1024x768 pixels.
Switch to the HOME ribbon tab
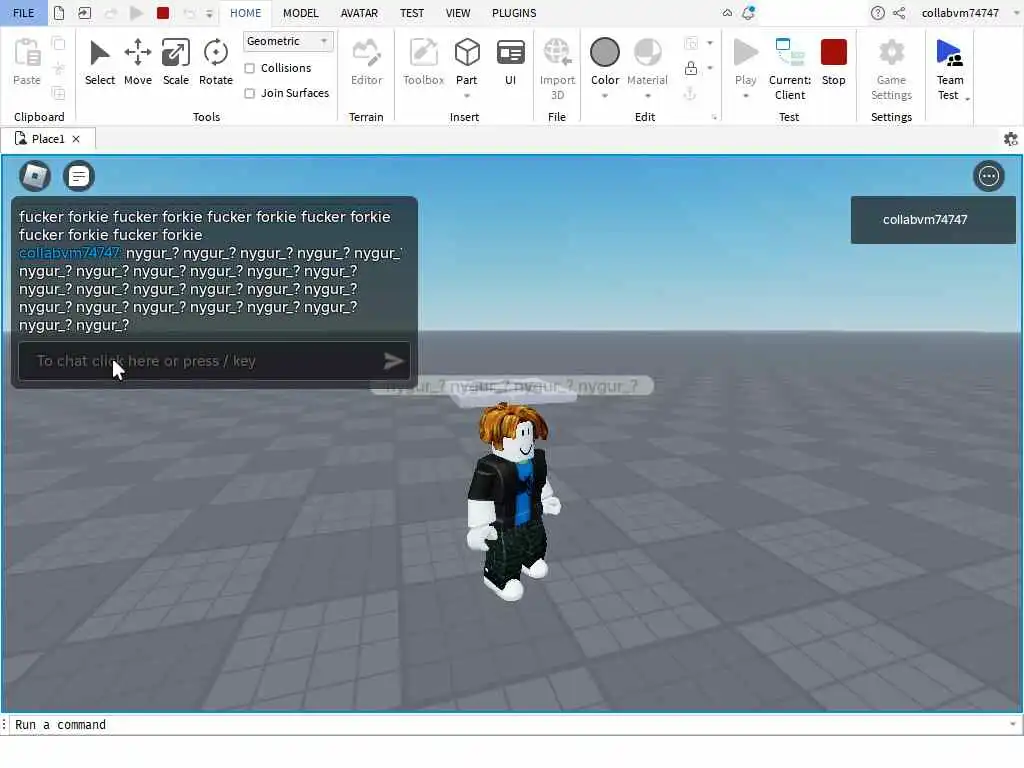[246, 13]
